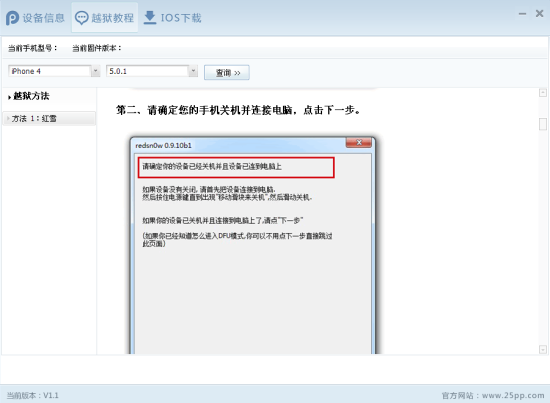The image size is (550, 403).
Task: Expand the 越狱方法 section header
Action: click(x=29, y=96)
